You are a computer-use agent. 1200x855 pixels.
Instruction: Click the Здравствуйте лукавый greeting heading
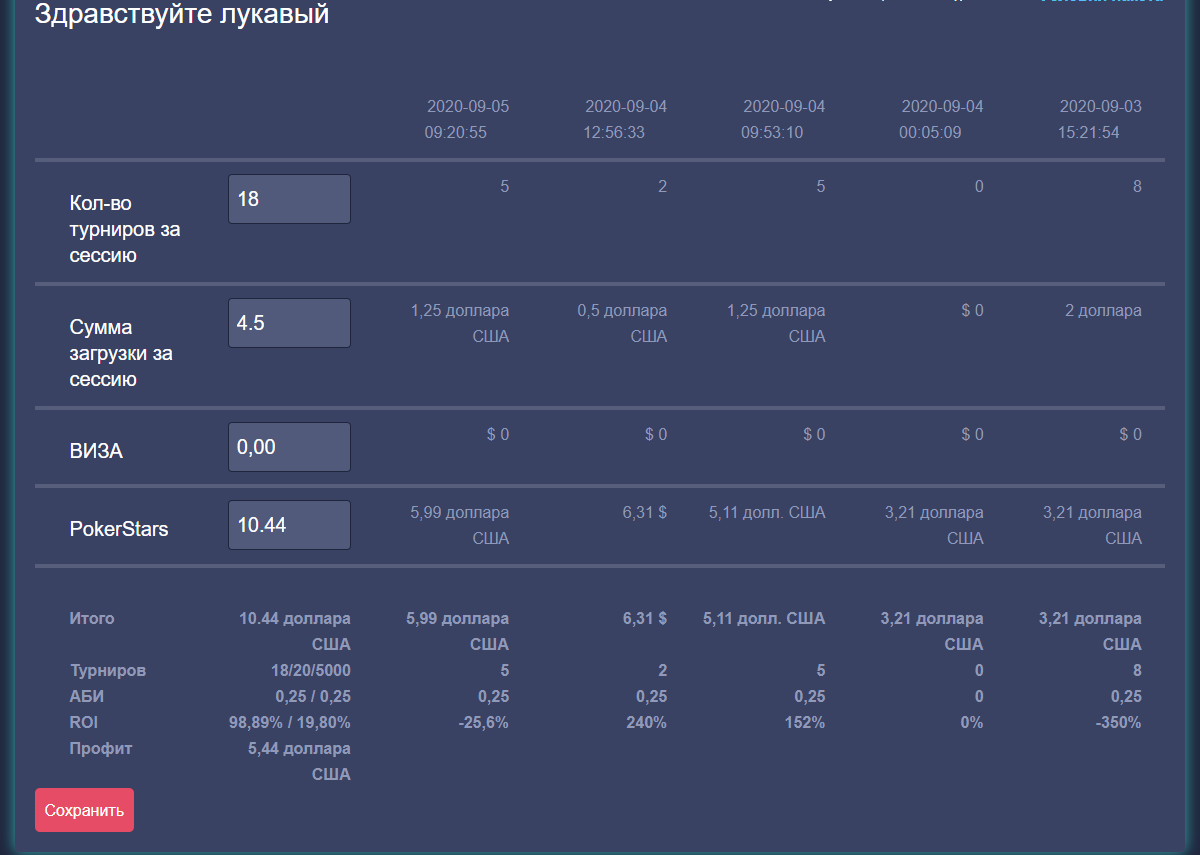(x=182, y=15)
